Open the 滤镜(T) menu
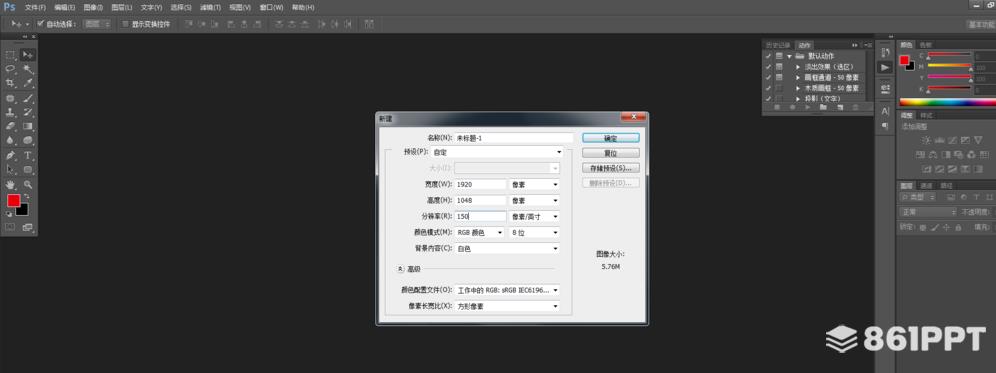 point(210,8)
